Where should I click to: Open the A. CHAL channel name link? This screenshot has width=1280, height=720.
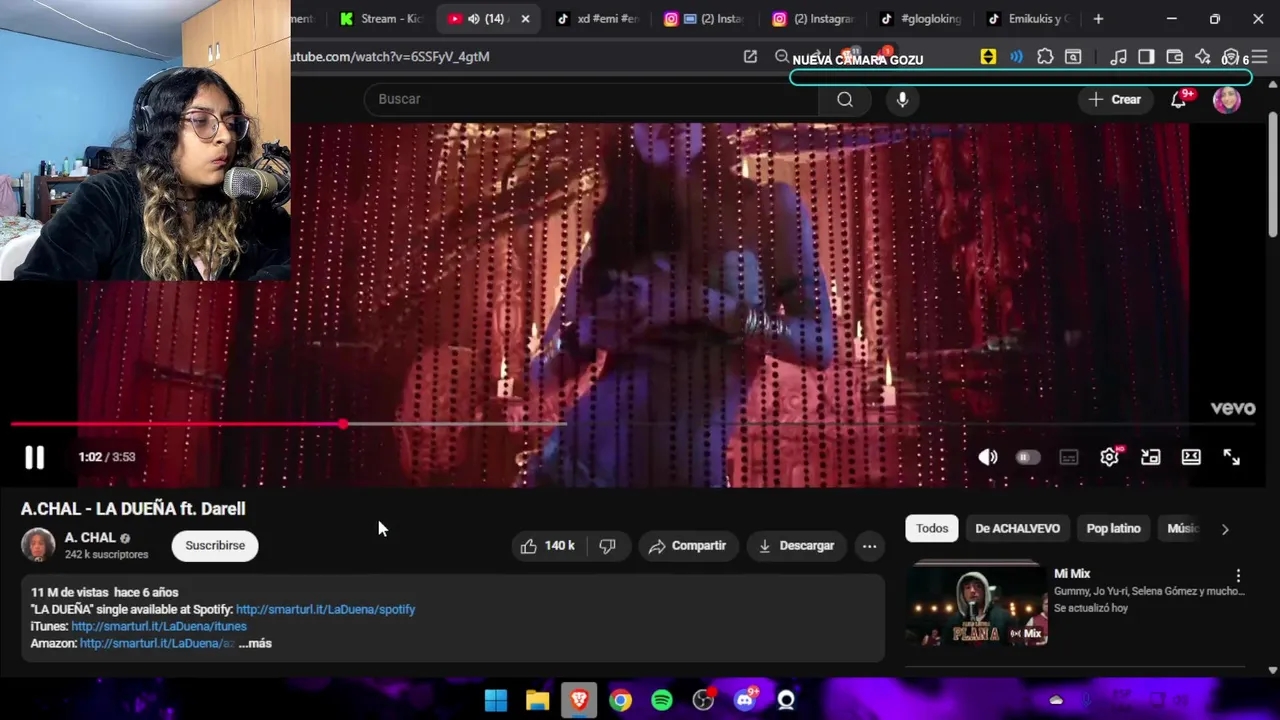(90, 538)
